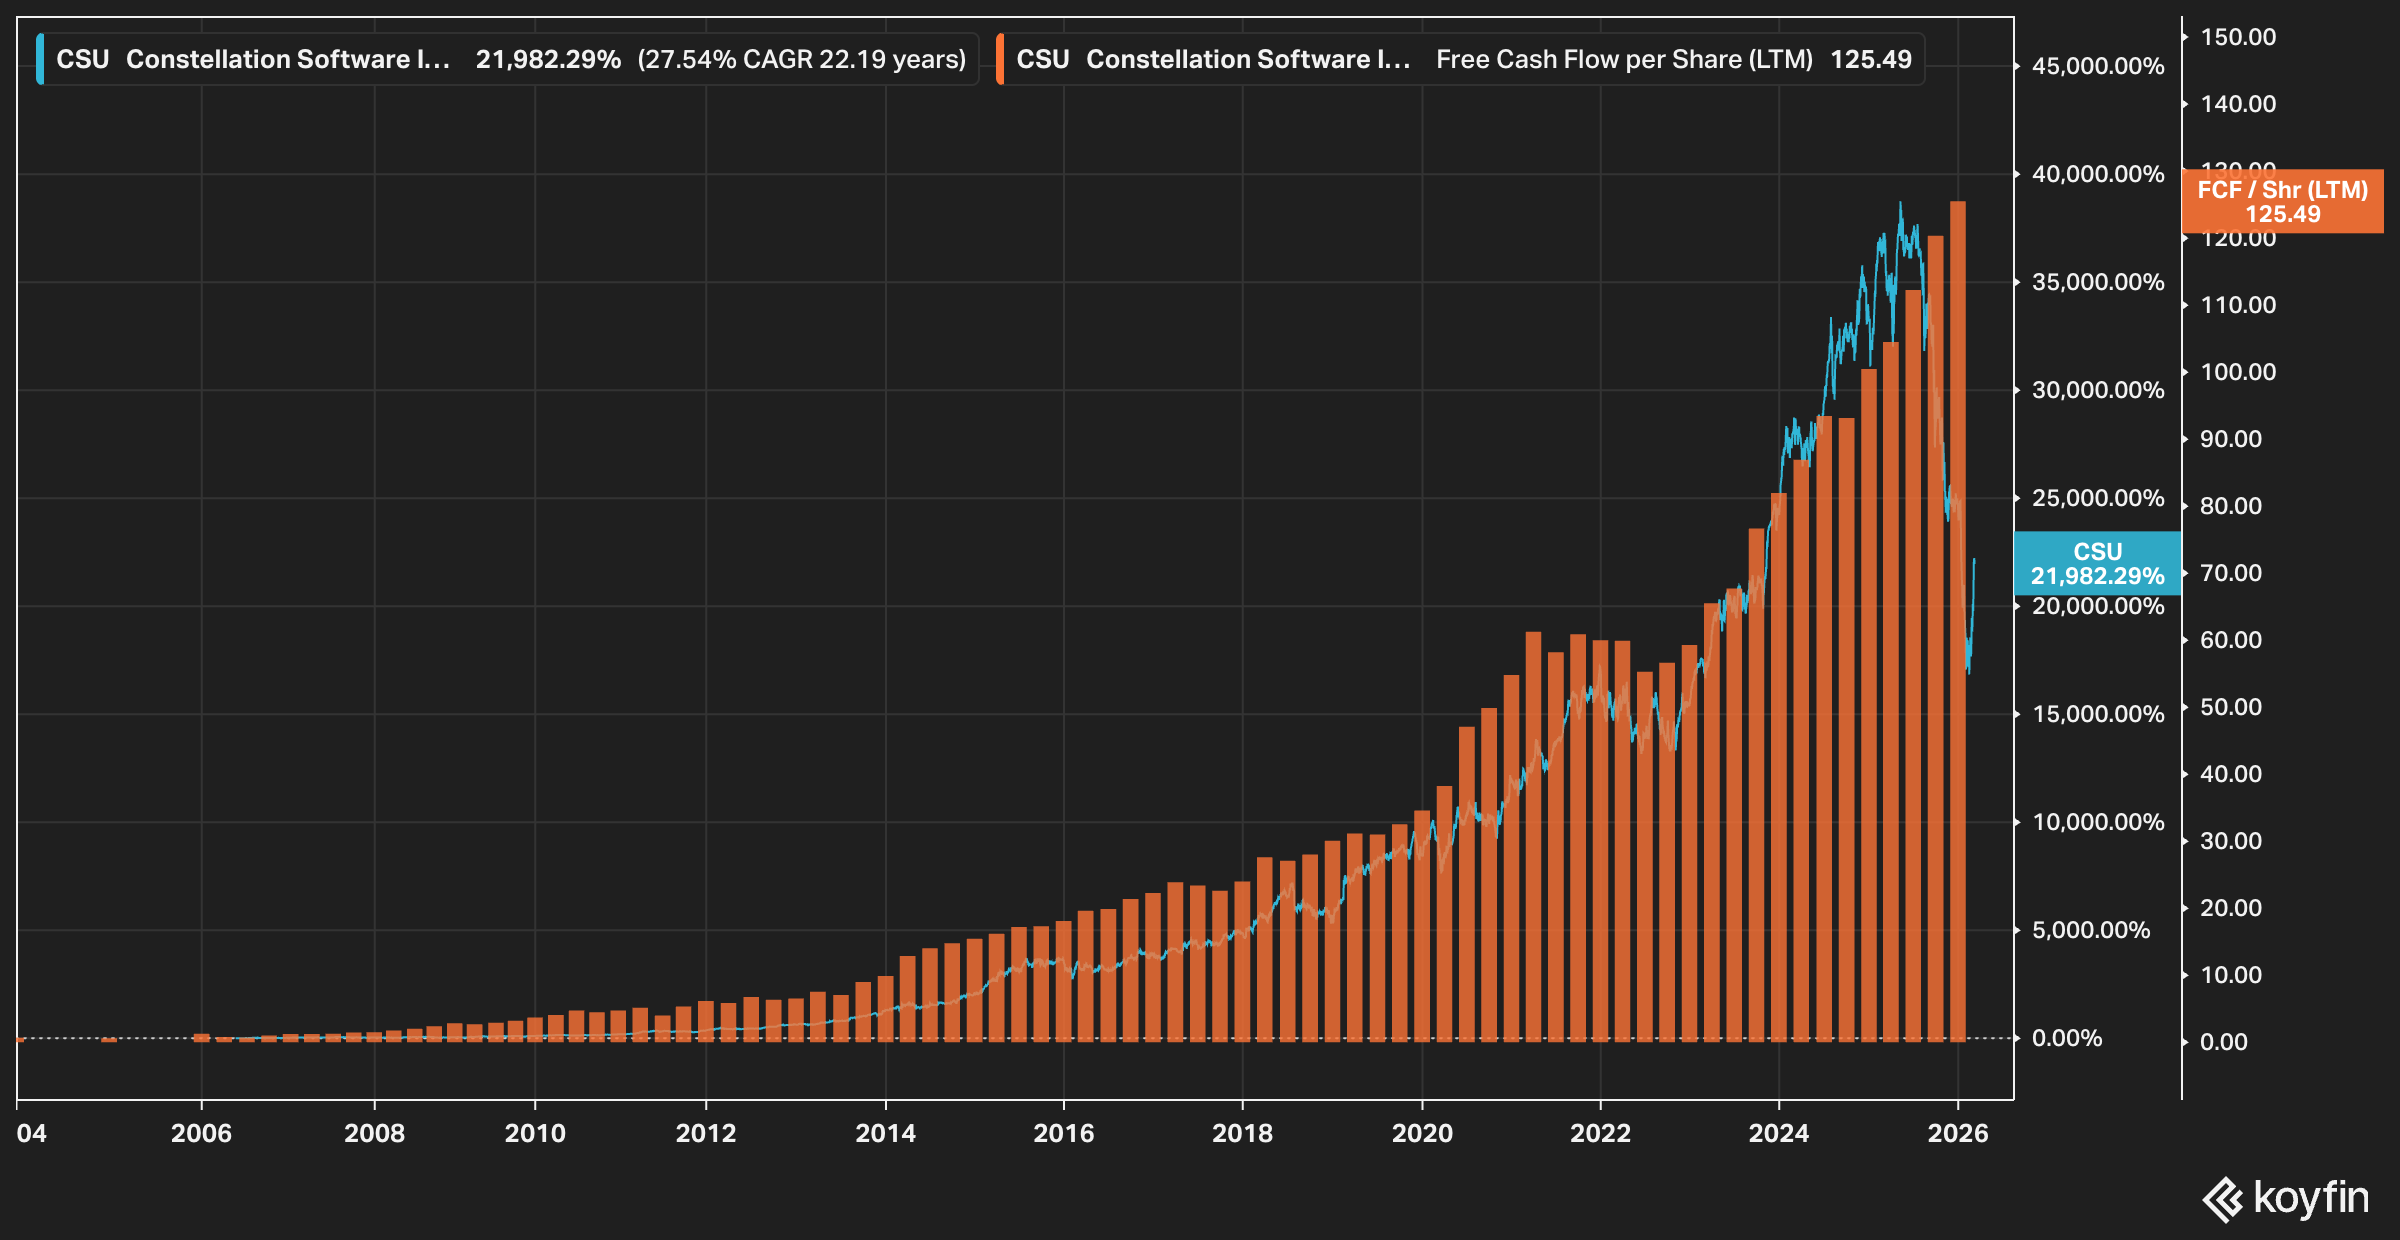Select the CSU ticker in the orange legend
Image resolution: width=2400 pixels, height=1240 pixels.
click(x=1042, y=59)
